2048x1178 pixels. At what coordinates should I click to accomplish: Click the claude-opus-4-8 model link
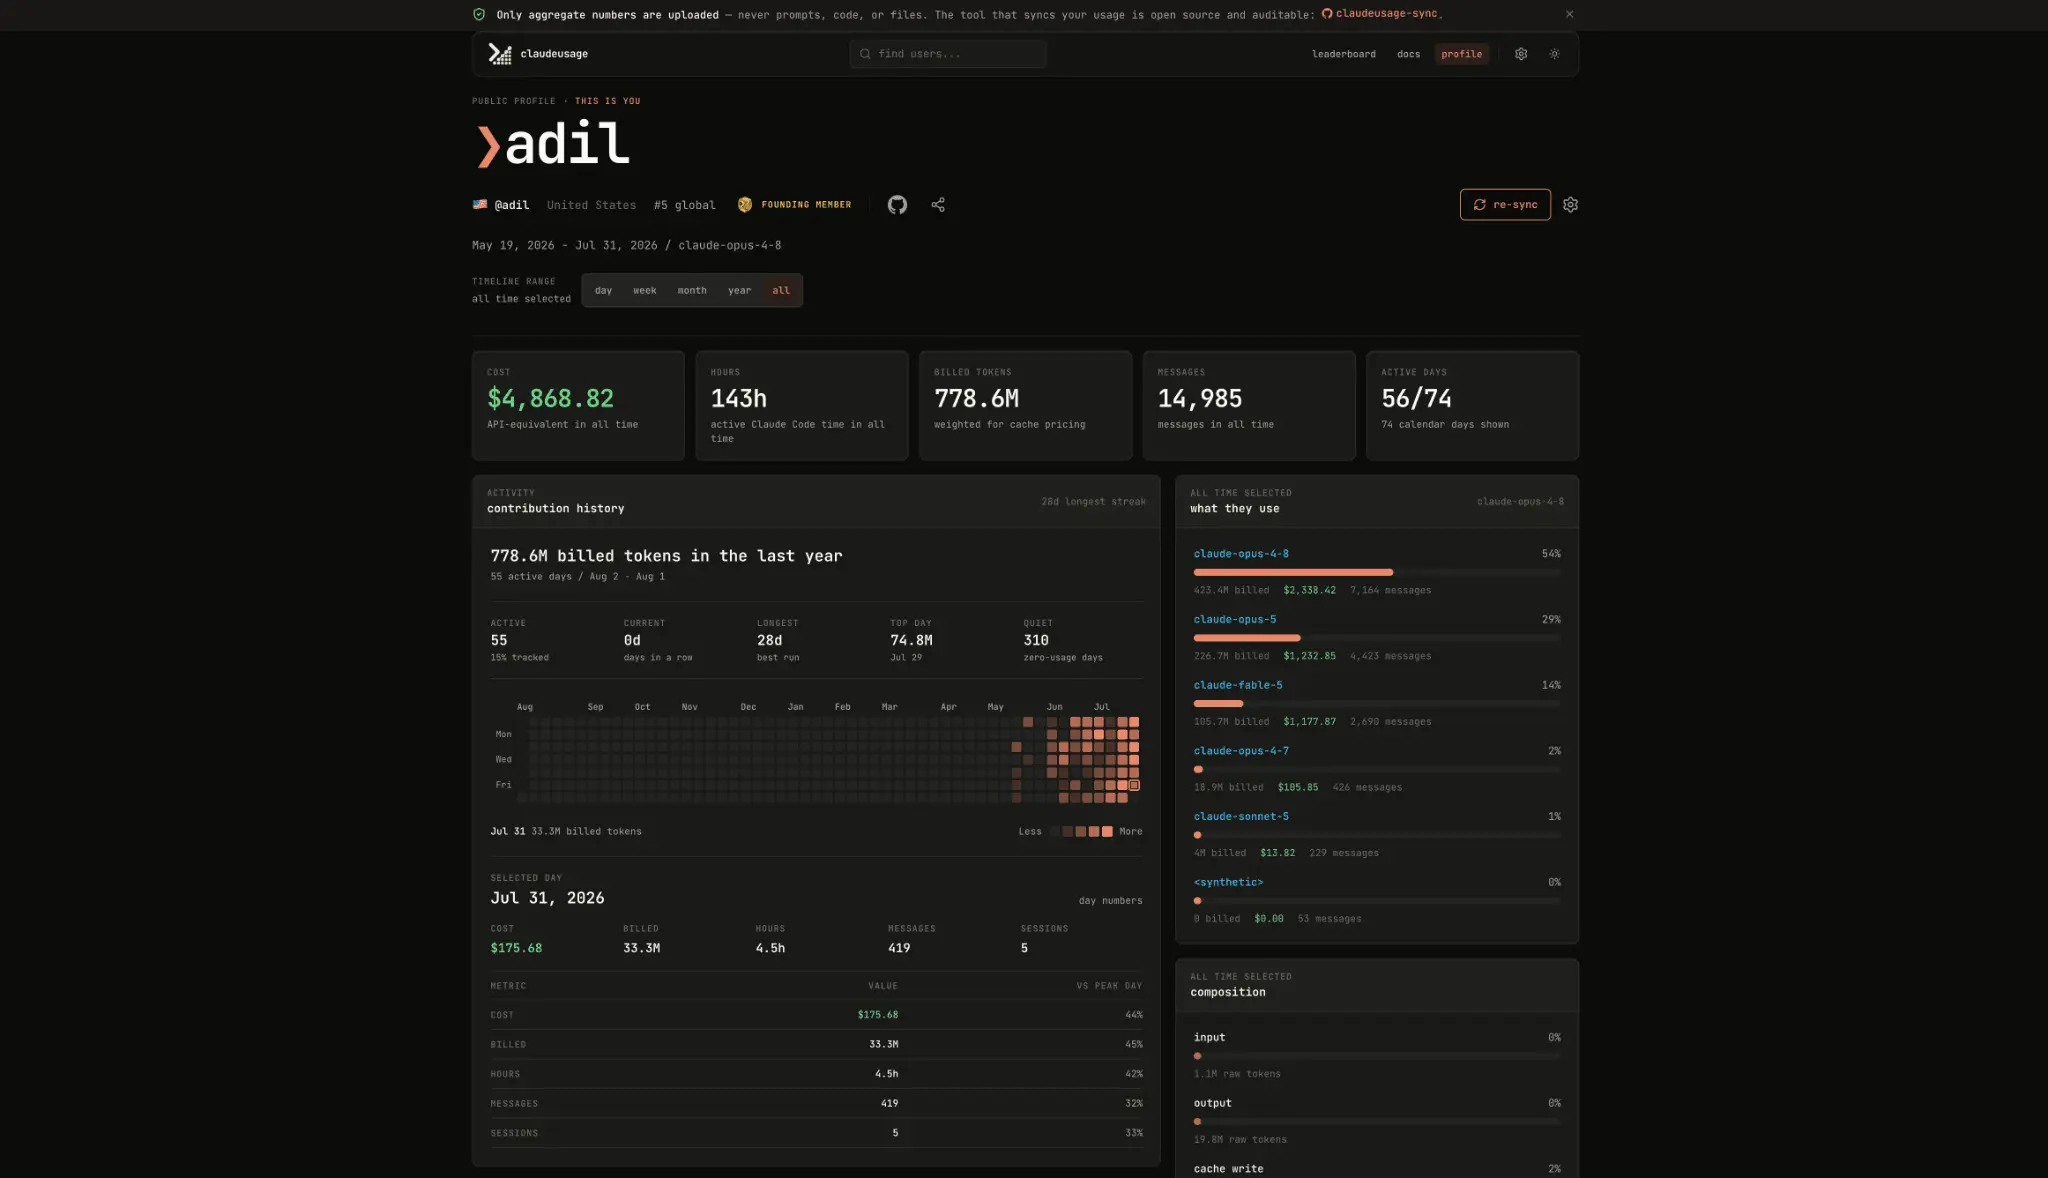[x=1241, y=554]
